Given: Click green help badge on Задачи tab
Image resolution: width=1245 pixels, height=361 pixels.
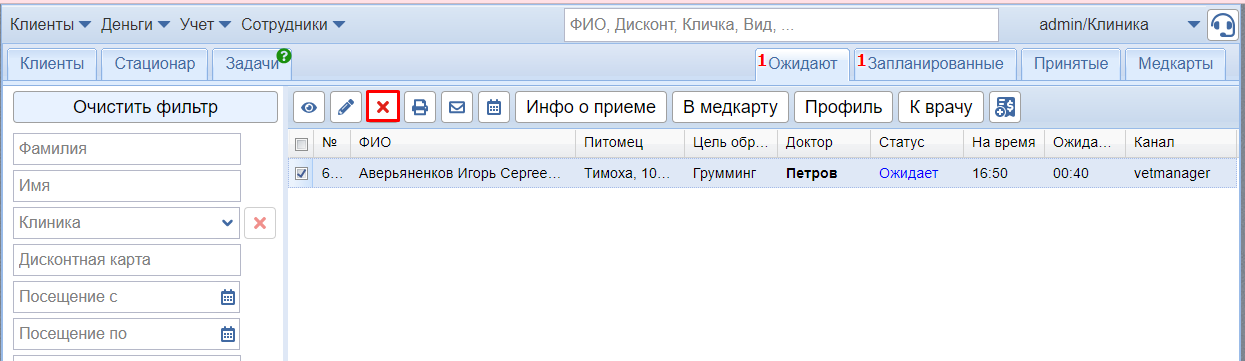Looking at the screenshot, I should [x=284, y=57].
